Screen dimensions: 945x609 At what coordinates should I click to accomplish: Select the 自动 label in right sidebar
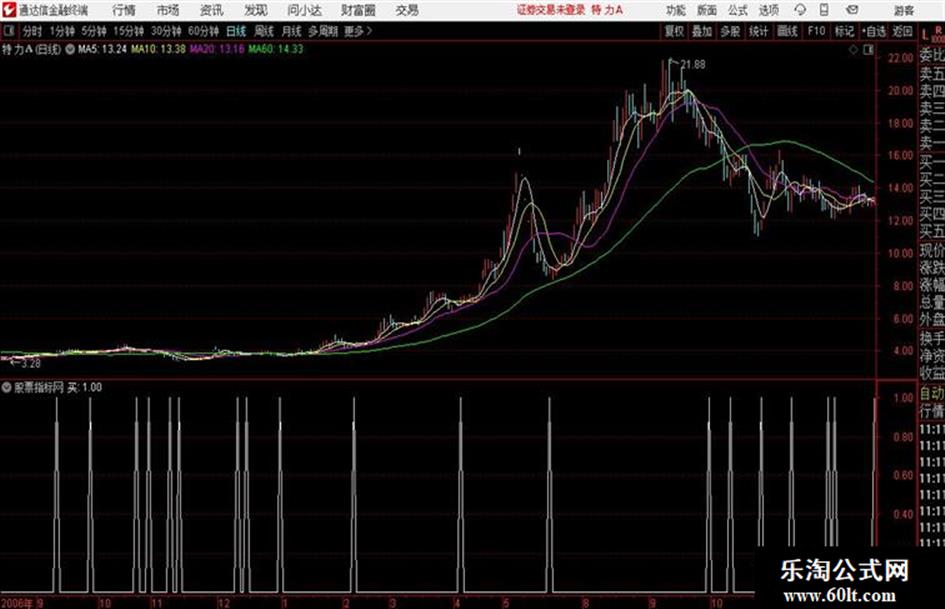pyautogui.click(x=932, y=394)
